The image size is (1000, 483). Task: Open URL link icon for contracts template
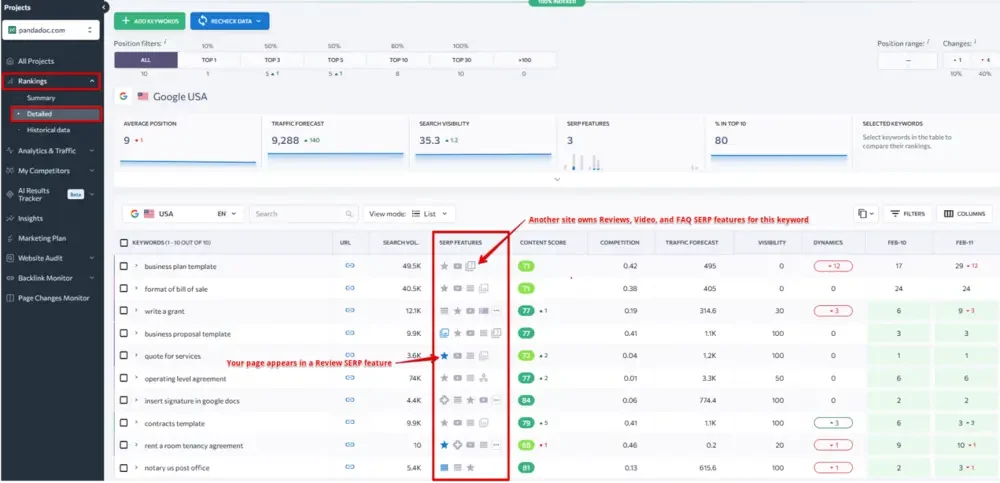tap(349, 422)
